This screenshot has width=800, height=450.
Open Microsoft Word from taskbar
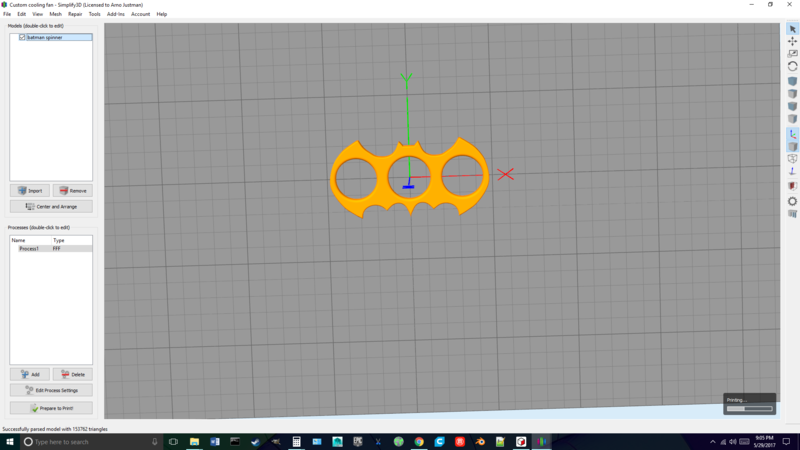pyautogui.click(x=215, y=442)
